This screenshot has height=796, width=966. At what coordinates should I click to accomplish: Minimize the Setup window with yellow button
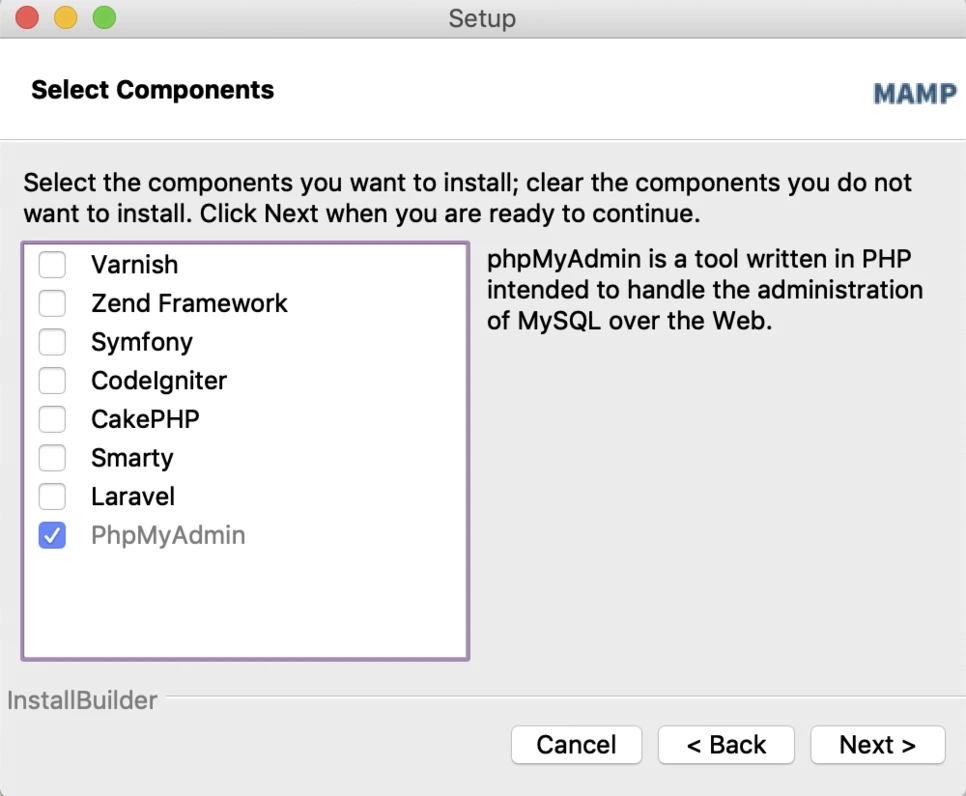66,17
